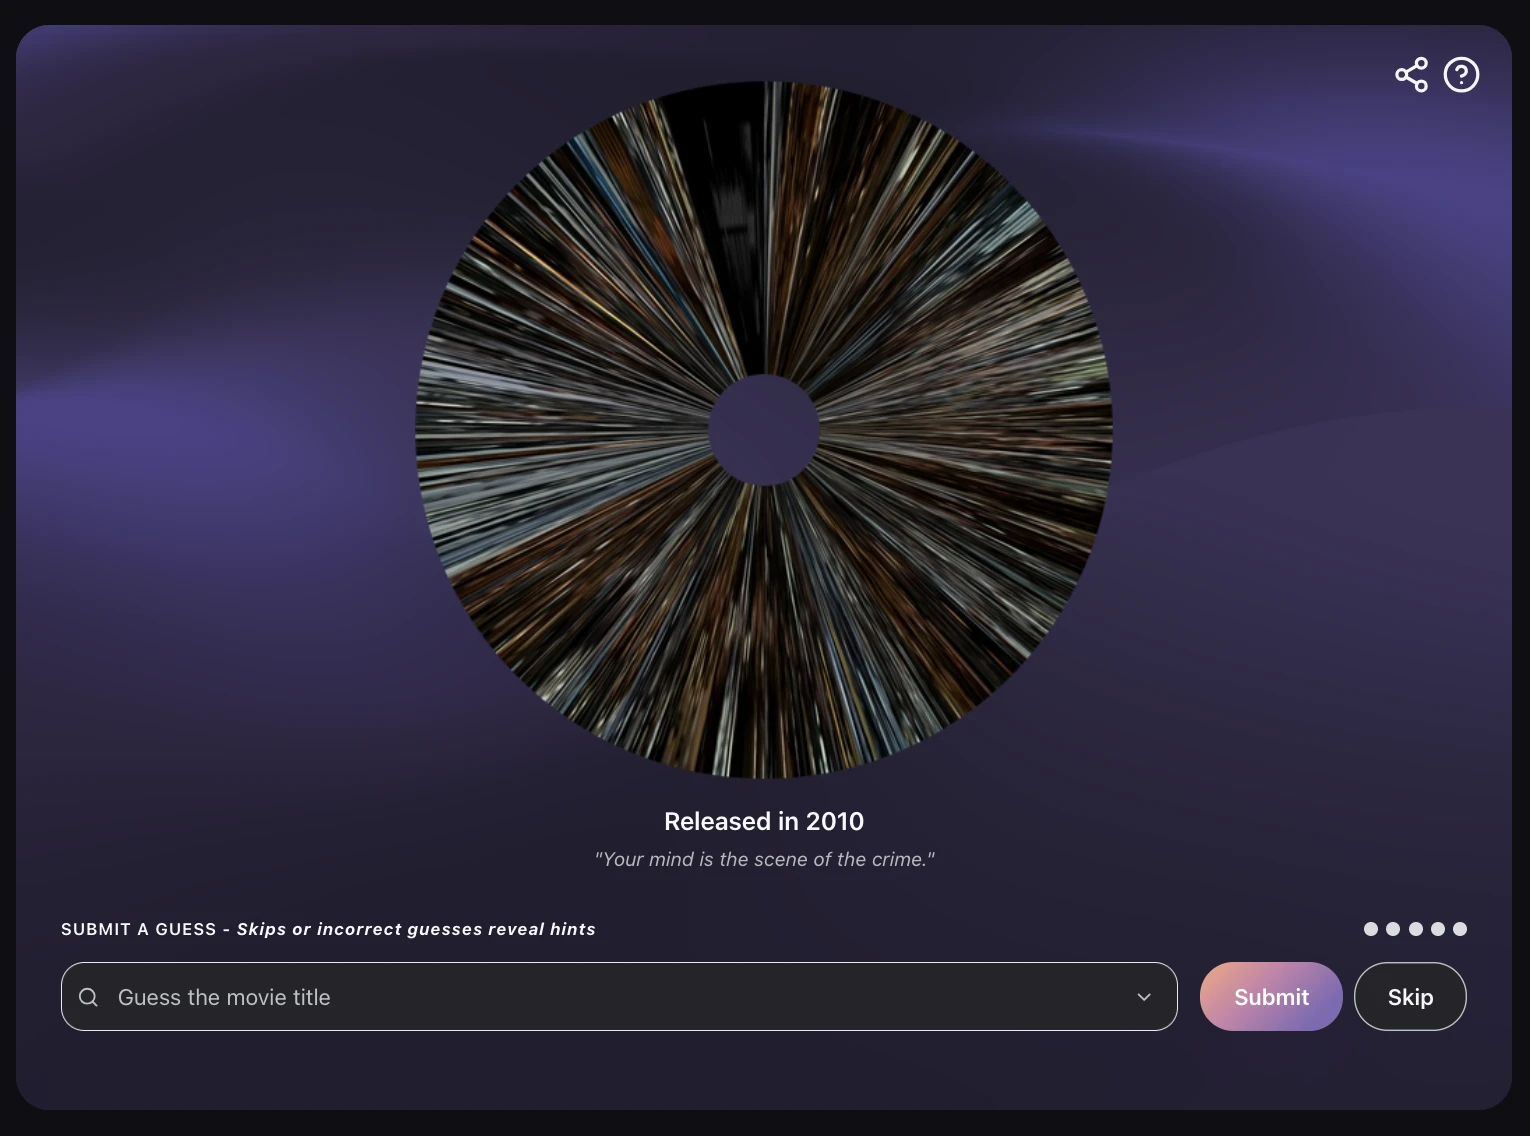
Task: Click the search magnifier icon in guess field
Action: (88, 997)
